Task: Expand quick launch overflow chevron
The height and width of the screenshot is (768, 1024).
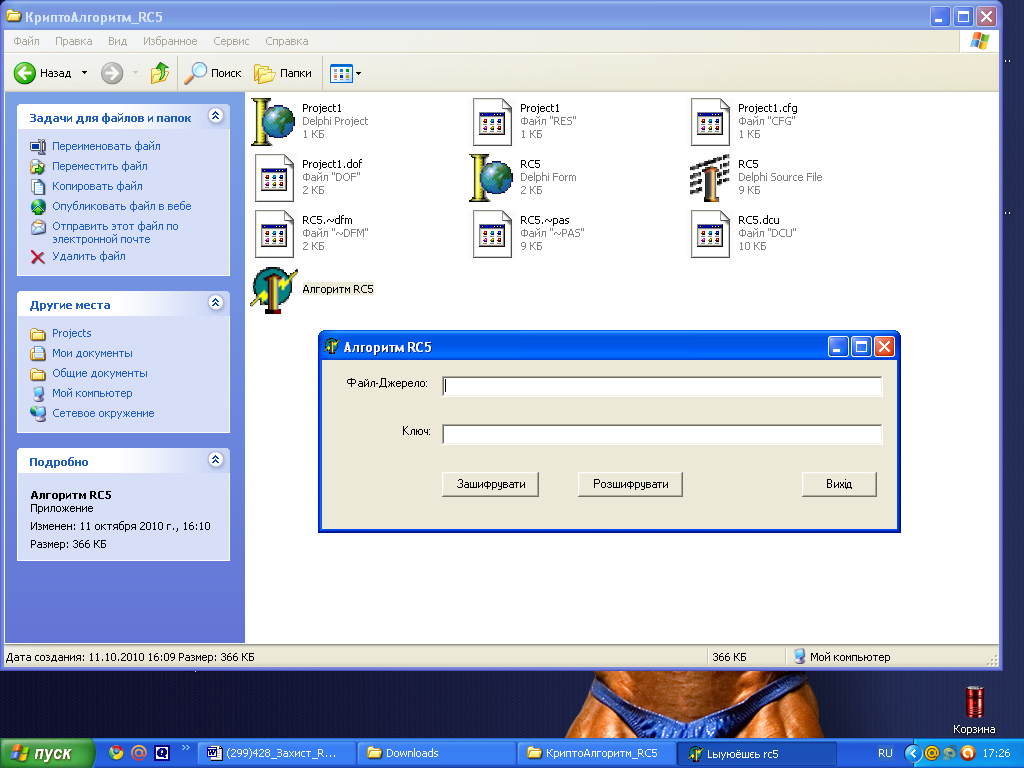Action: [185, 748]
